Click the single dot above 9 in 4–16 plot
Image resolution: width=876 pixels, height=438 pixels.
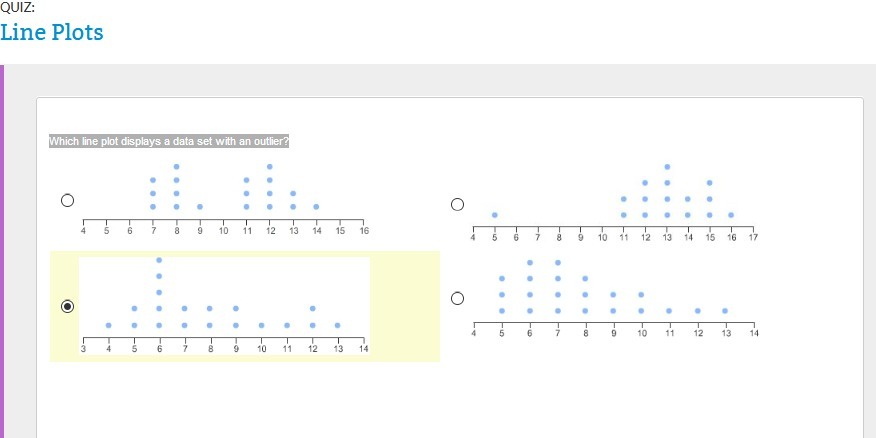[199, 207]
